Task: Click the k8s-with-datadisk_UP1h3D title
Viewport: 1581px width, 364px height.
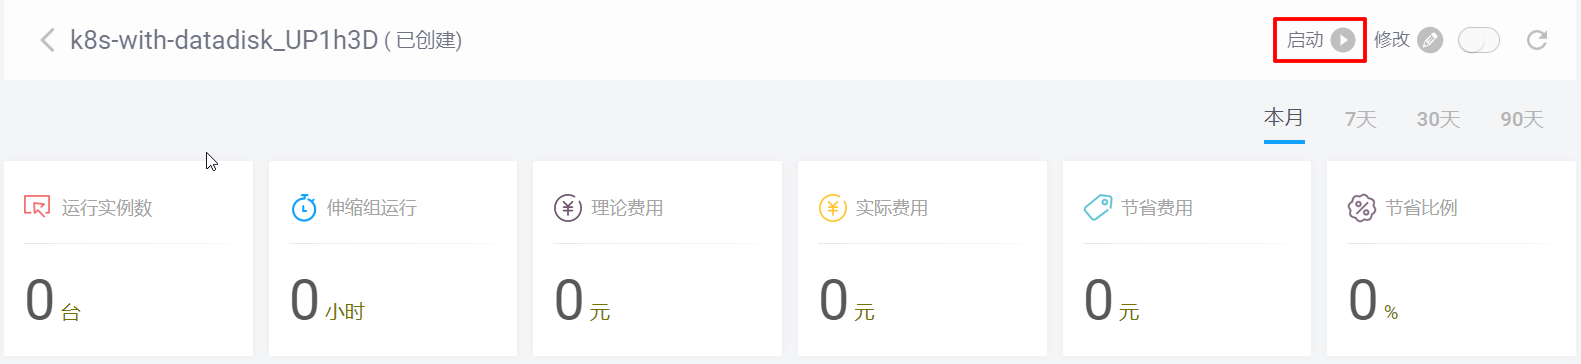Action: (224, 40)
